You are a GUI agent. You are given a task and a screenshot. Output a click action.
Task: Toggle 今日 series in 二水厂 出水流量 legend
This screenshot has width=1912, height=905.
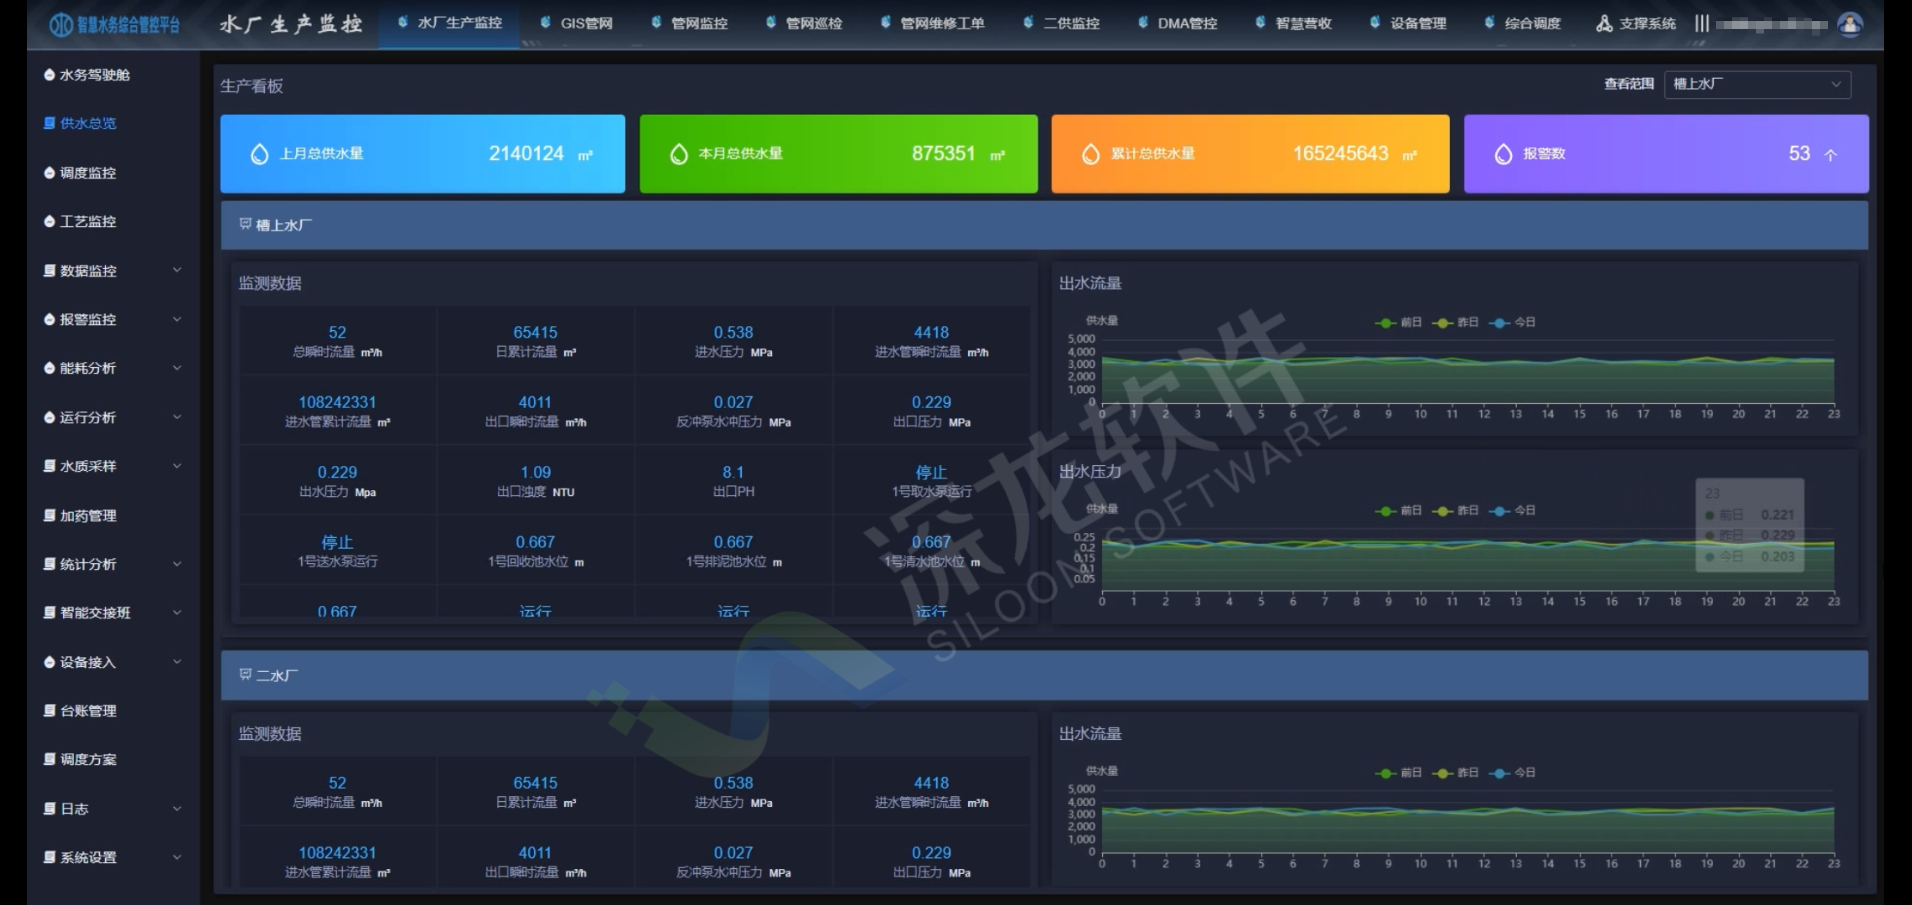[1512, 772]
